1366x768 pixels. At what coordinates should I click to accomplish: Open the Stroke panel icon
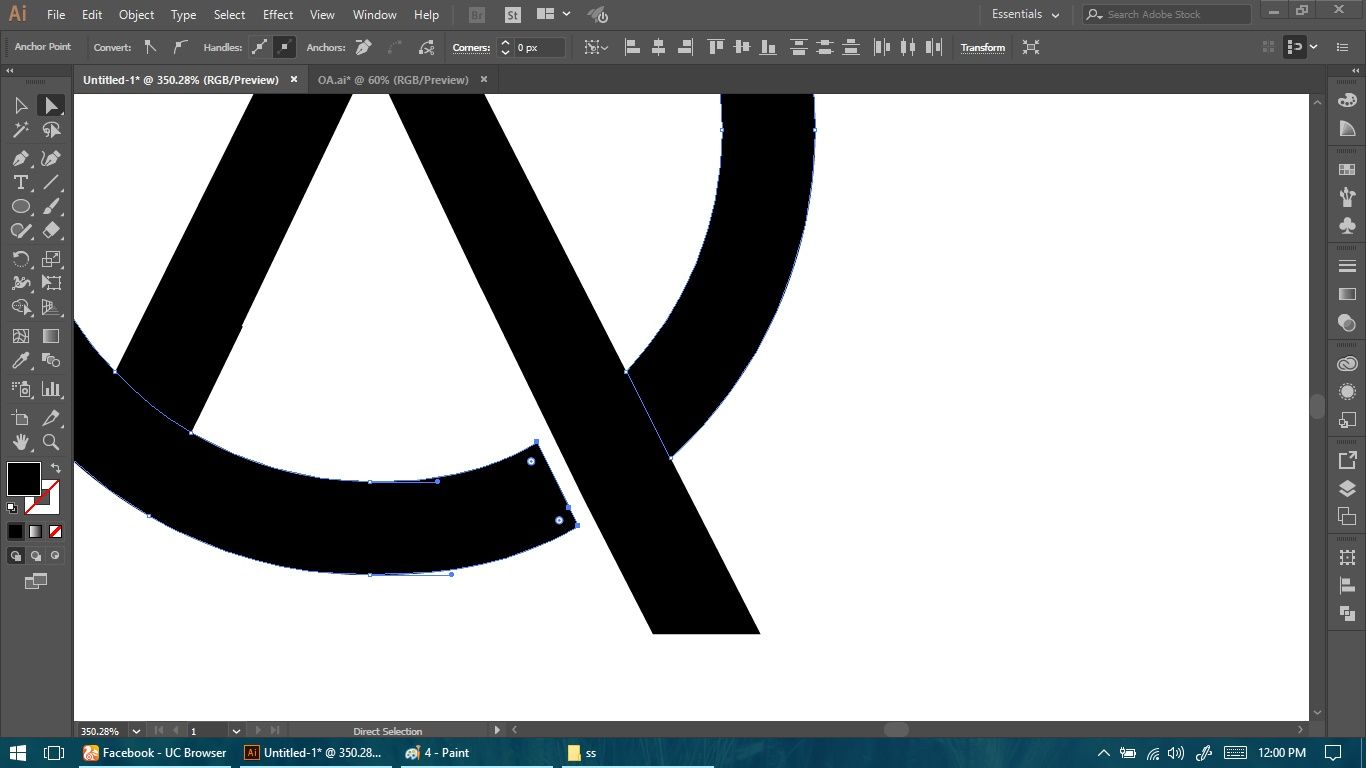tap(1347, 266)
